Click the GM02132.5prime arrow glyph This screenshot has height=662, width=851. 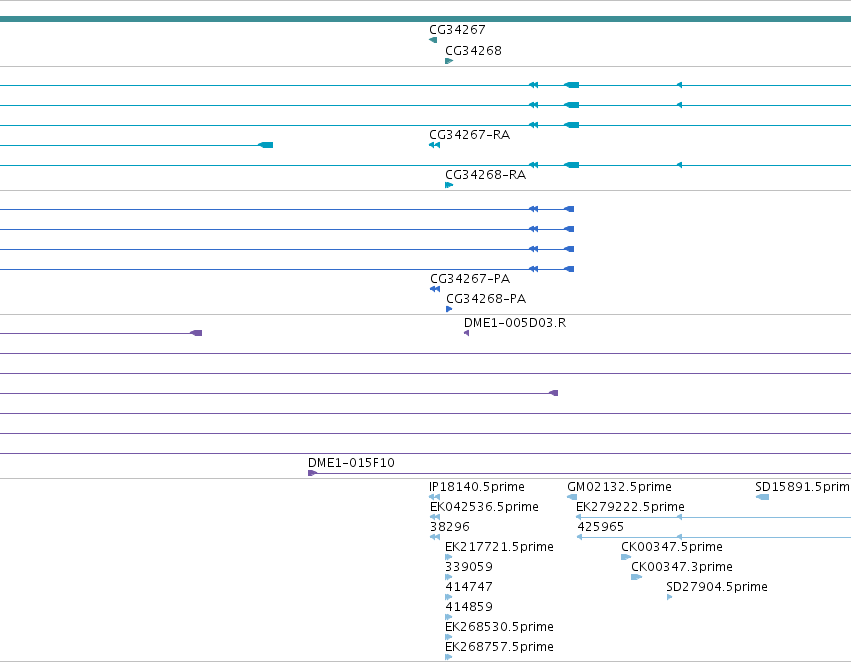(x=572, y=496)
